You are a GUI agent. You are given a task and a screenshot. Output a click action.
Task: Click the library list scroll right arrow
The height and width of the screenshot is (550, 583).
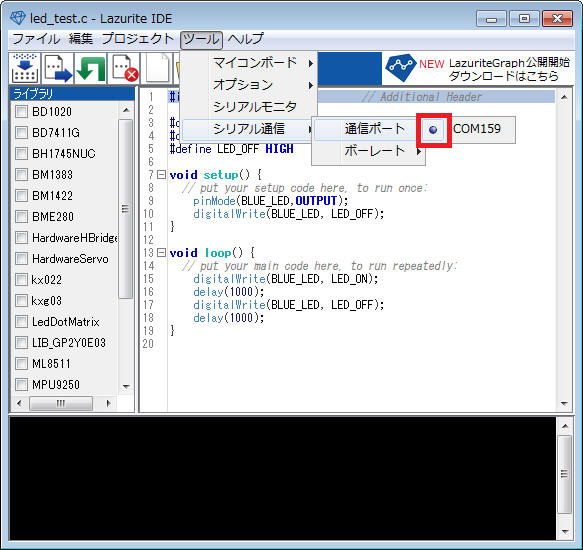[109, 403]
